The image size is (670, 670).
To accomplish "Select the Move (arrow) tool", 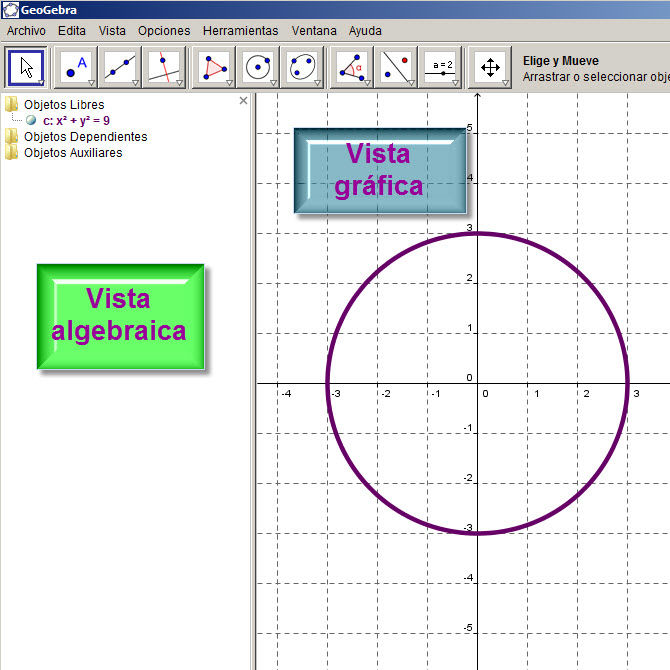I will 26,67.
